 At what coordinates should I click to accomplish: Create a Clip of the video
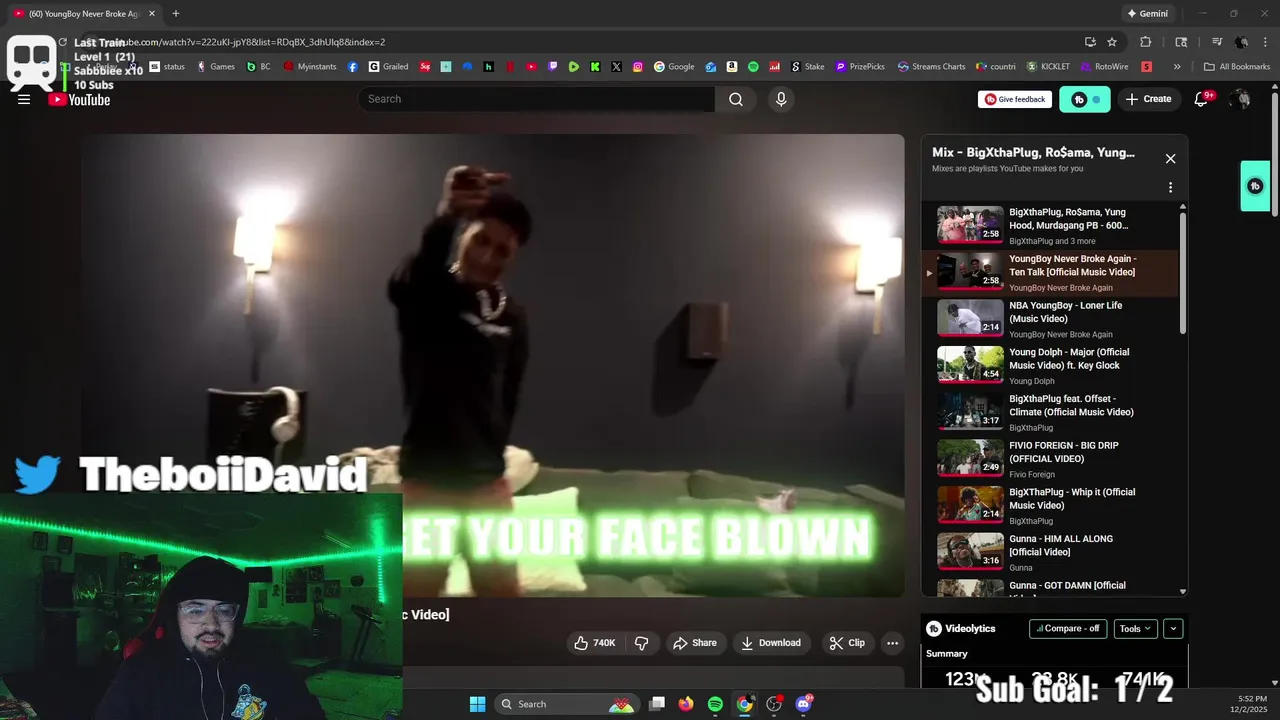tap(847, 643)
